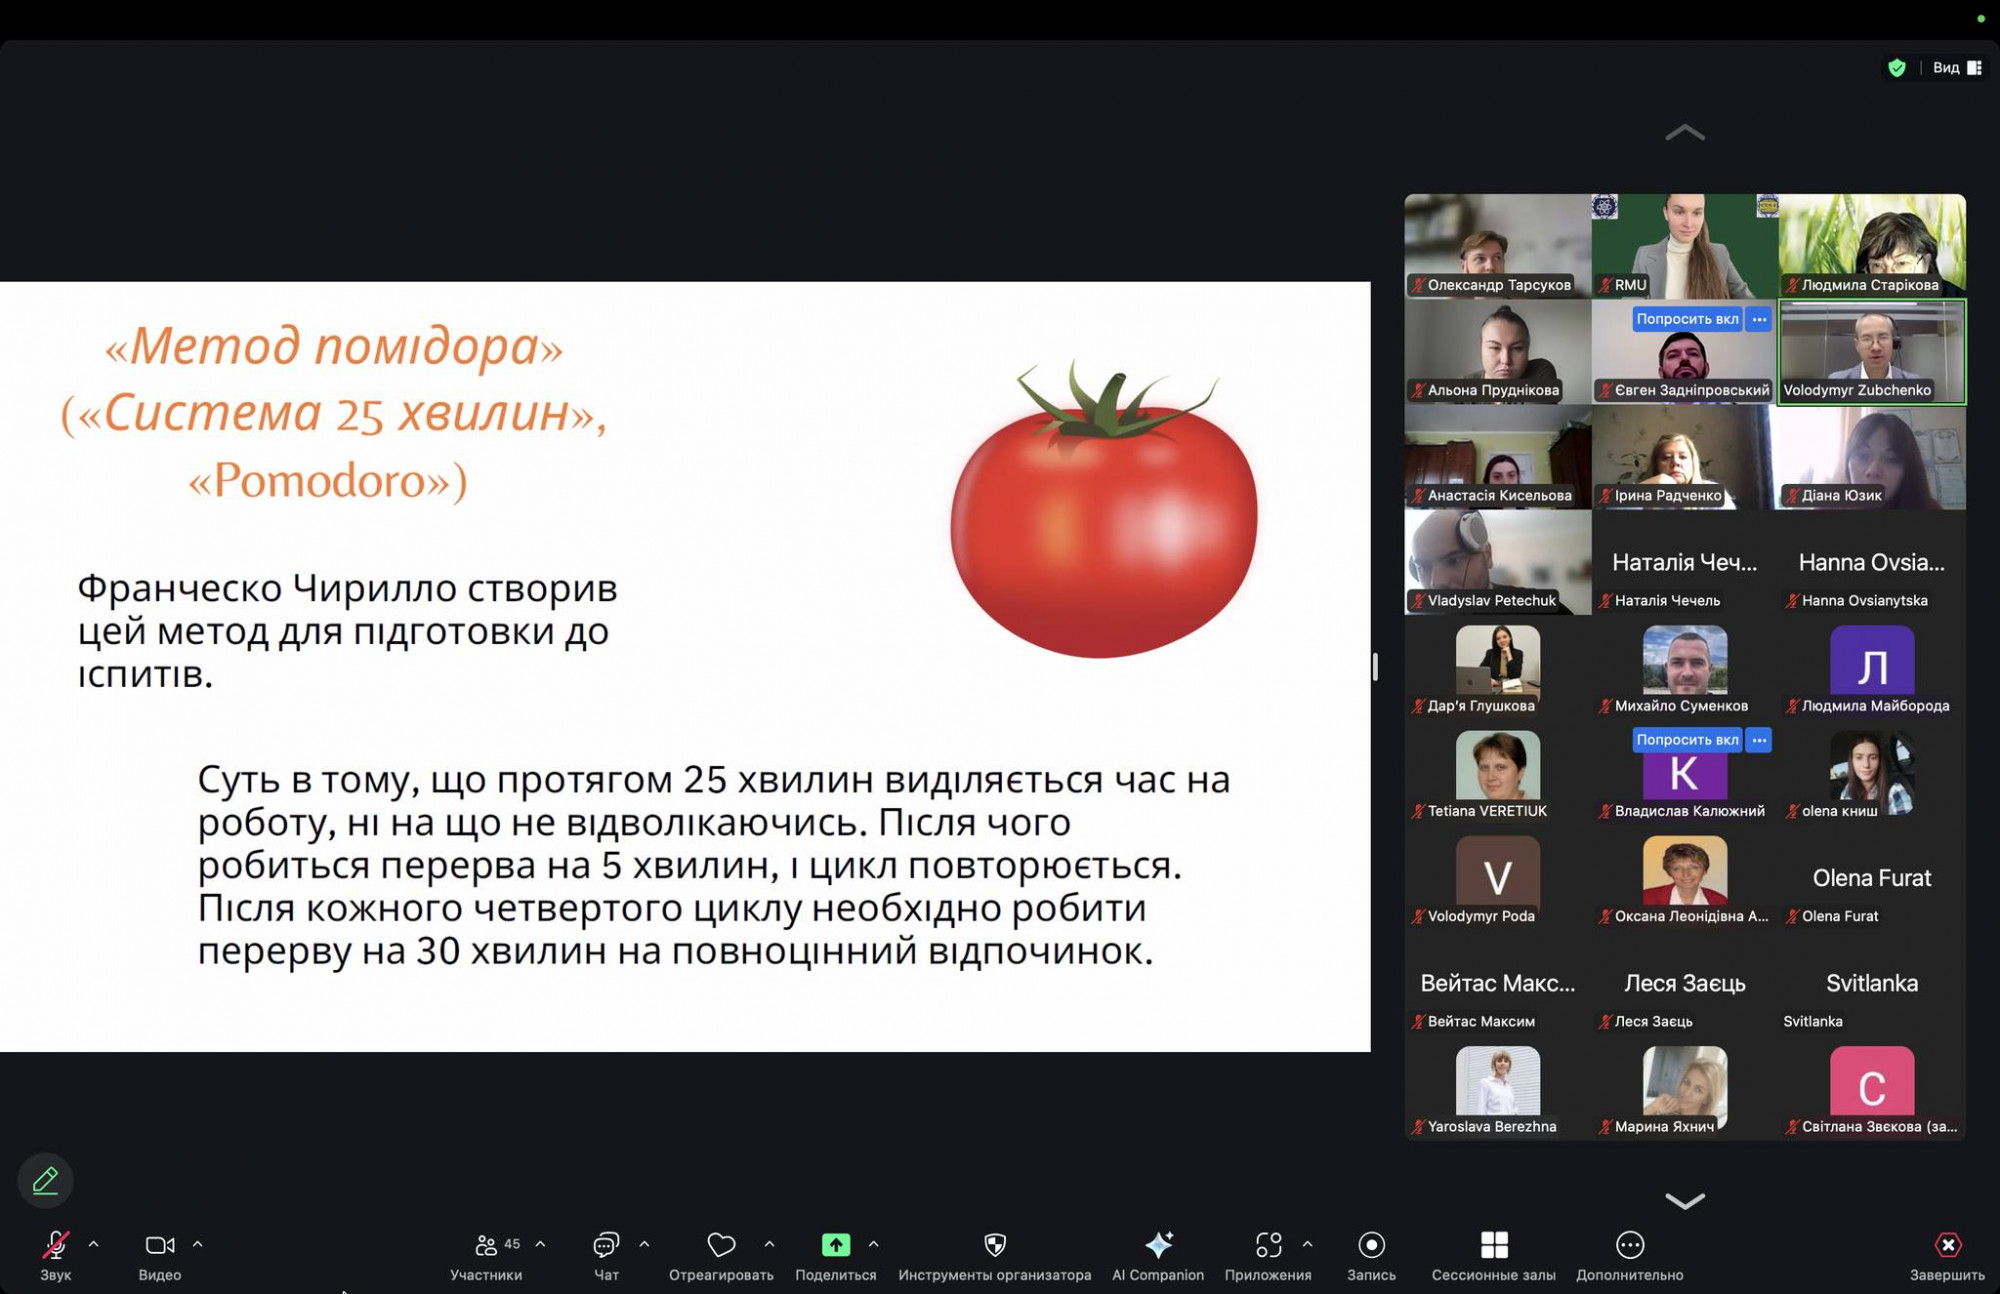Click Завершить to end meeting
This screenshot has width=2000, height=1294.
tap(1947, 1245)
